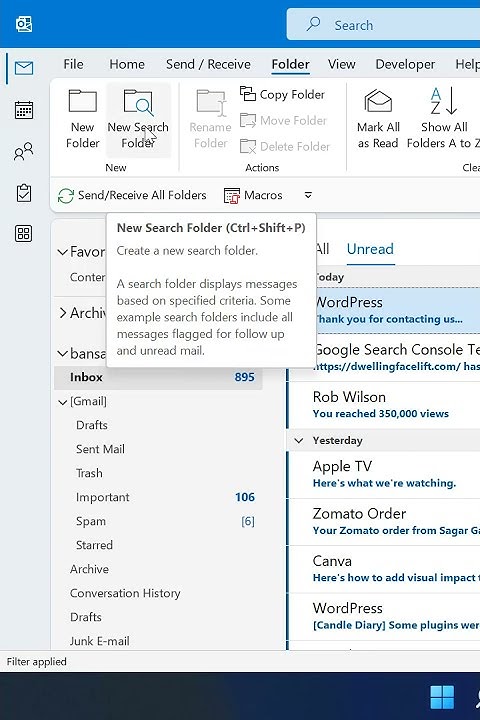Show Unread messages filter tab
The width and height of the screenshot is (480, 720).
(x=370, y=249)
